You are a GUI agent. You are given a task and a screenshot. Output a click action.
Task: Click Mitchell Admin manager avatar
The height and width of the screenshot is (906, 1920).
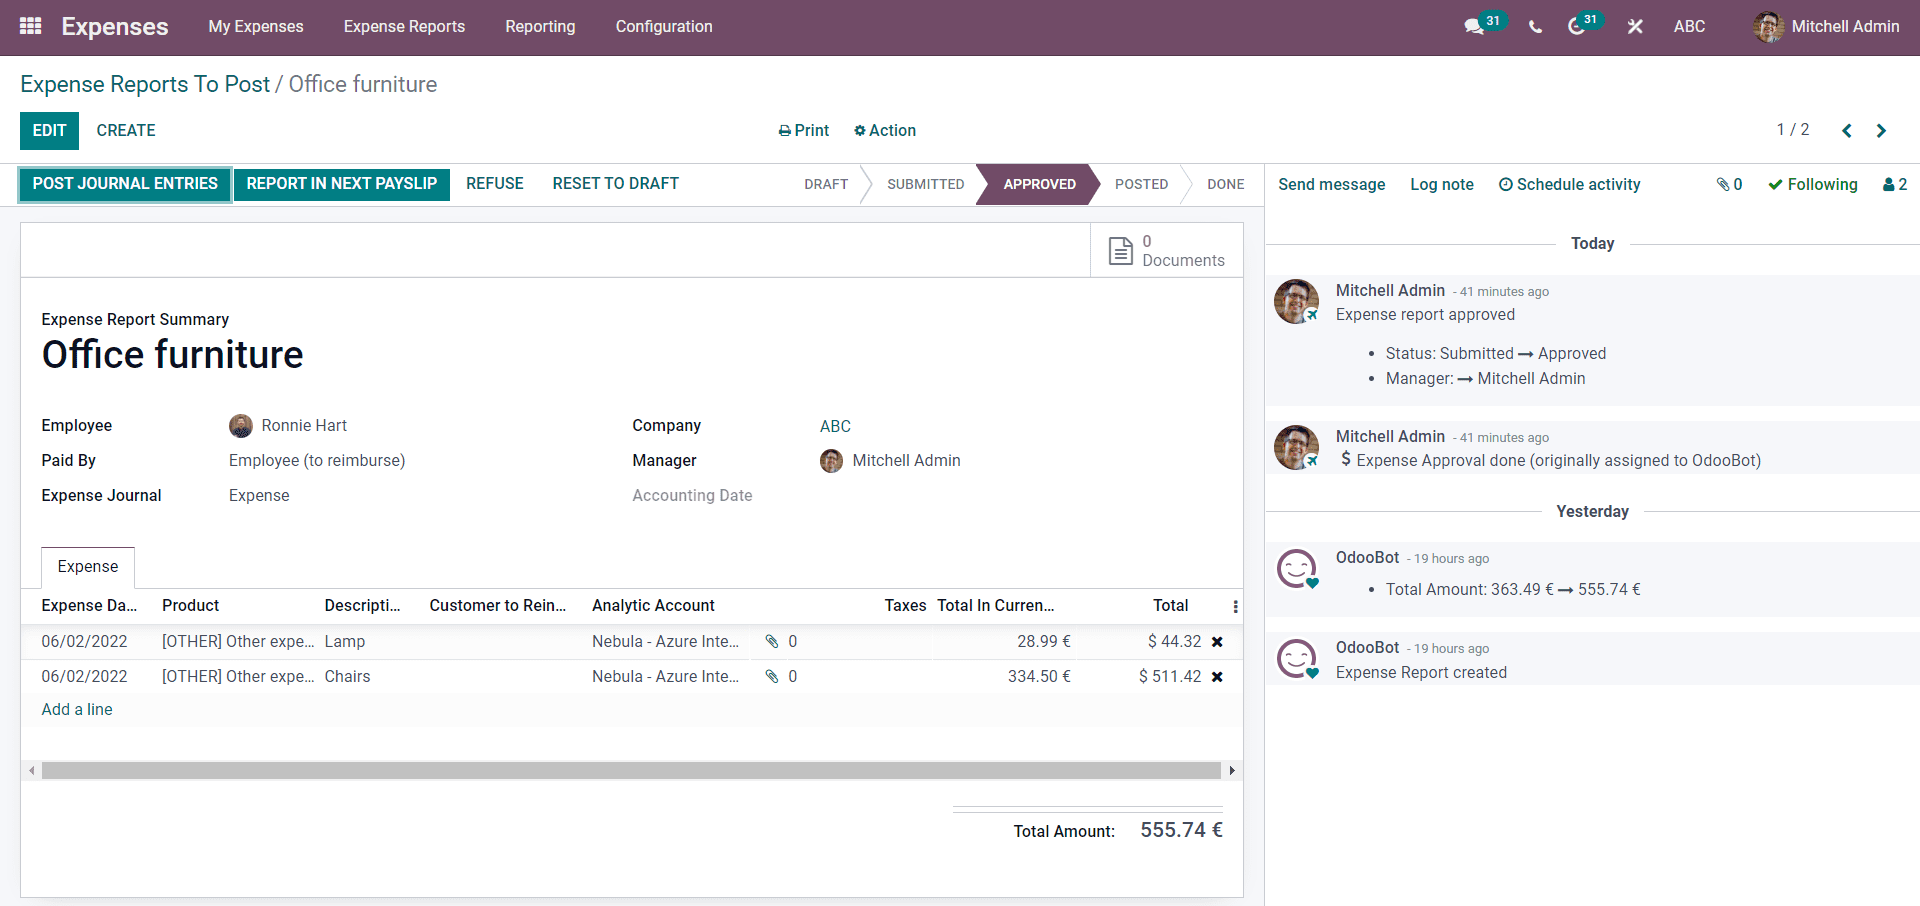pyautogui.click(x=831, y=461)
